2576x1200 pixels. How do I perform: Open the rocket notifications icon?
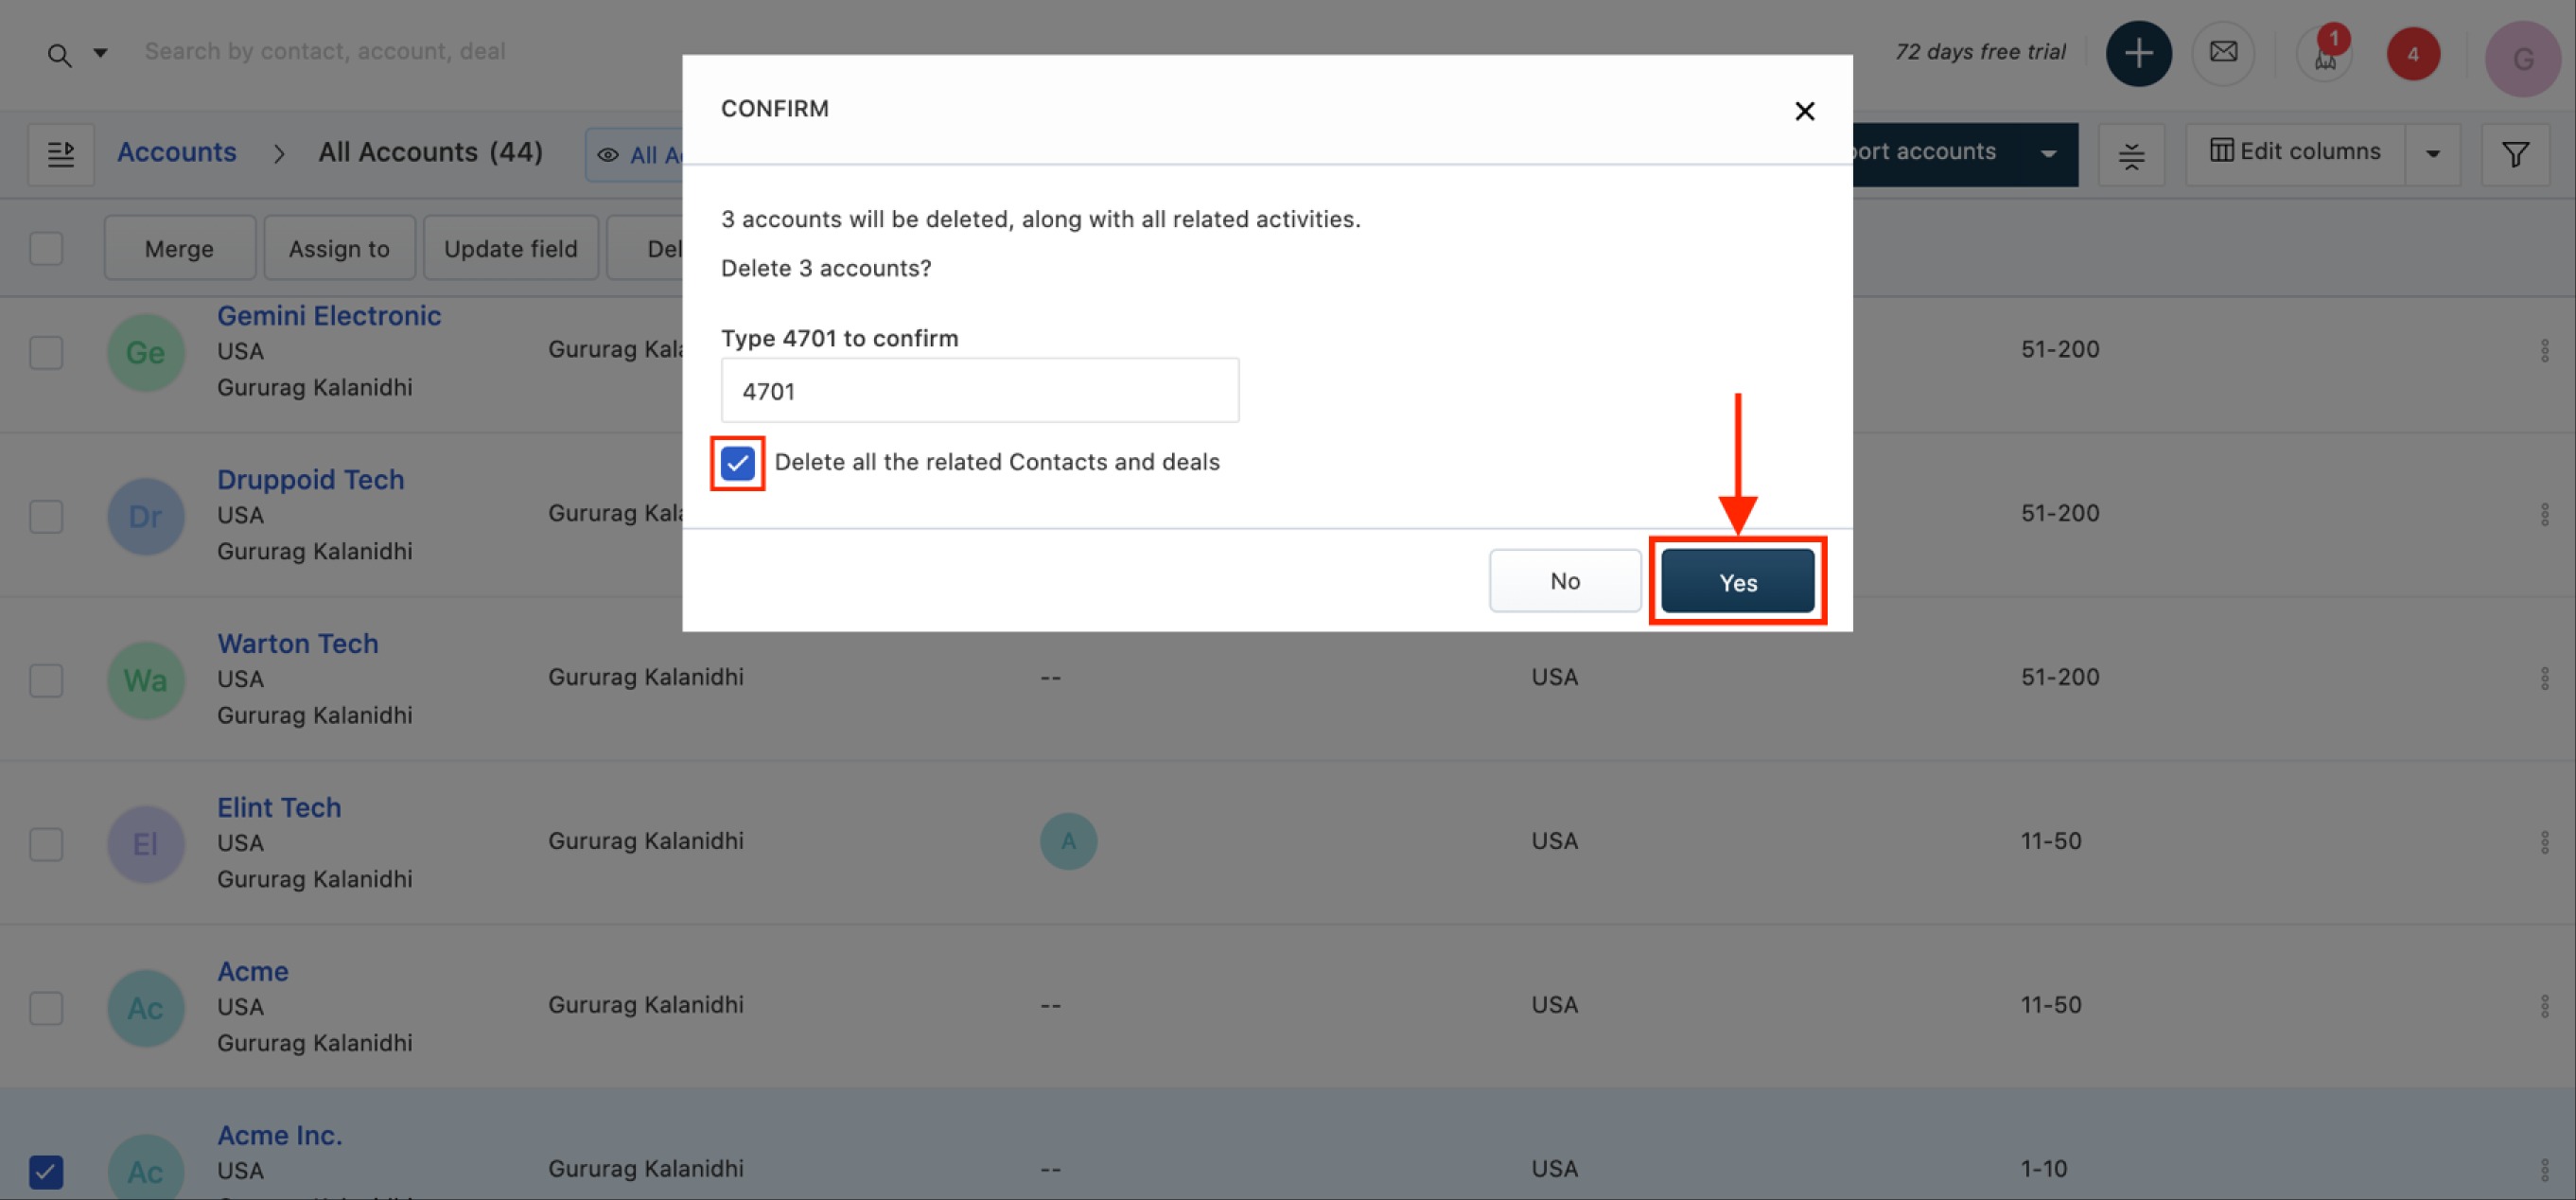tap(2324, 56)
